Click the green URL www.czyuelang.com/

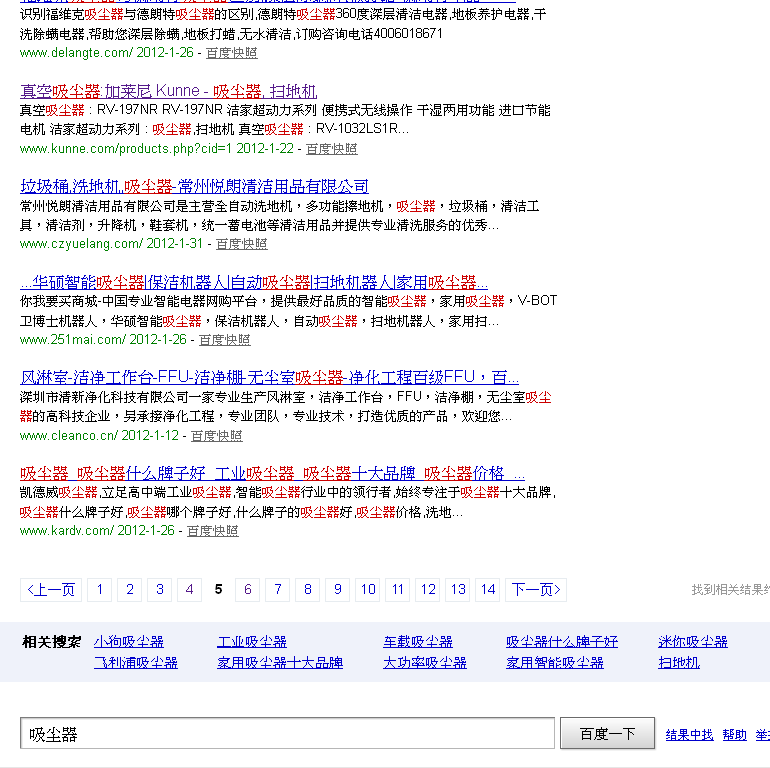[81, 244]
